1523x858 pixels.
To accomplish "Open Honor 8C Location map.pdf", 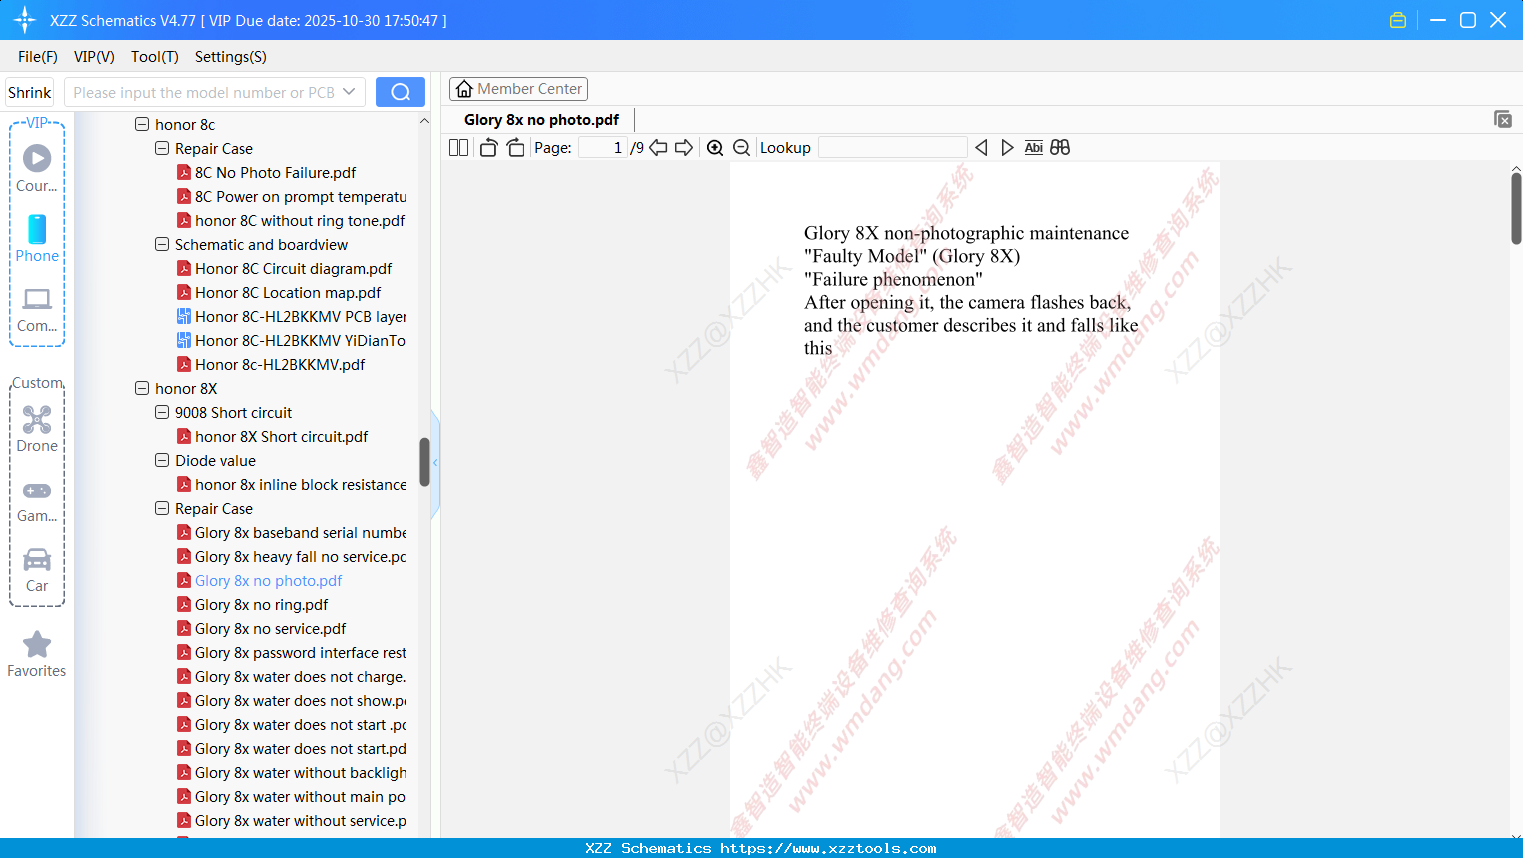I will [279, 292].
